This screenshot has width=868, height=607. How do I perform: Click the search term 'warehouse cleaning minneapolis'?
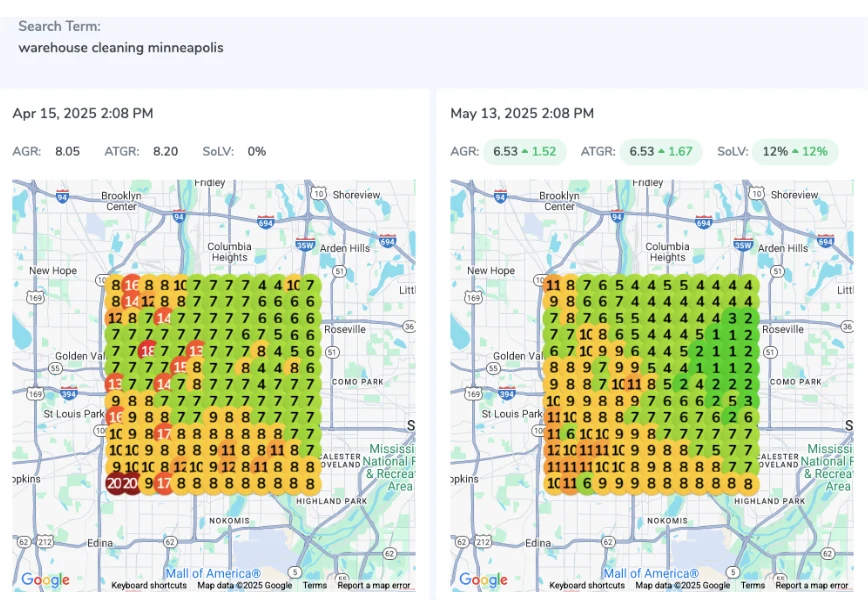(121, 47)
